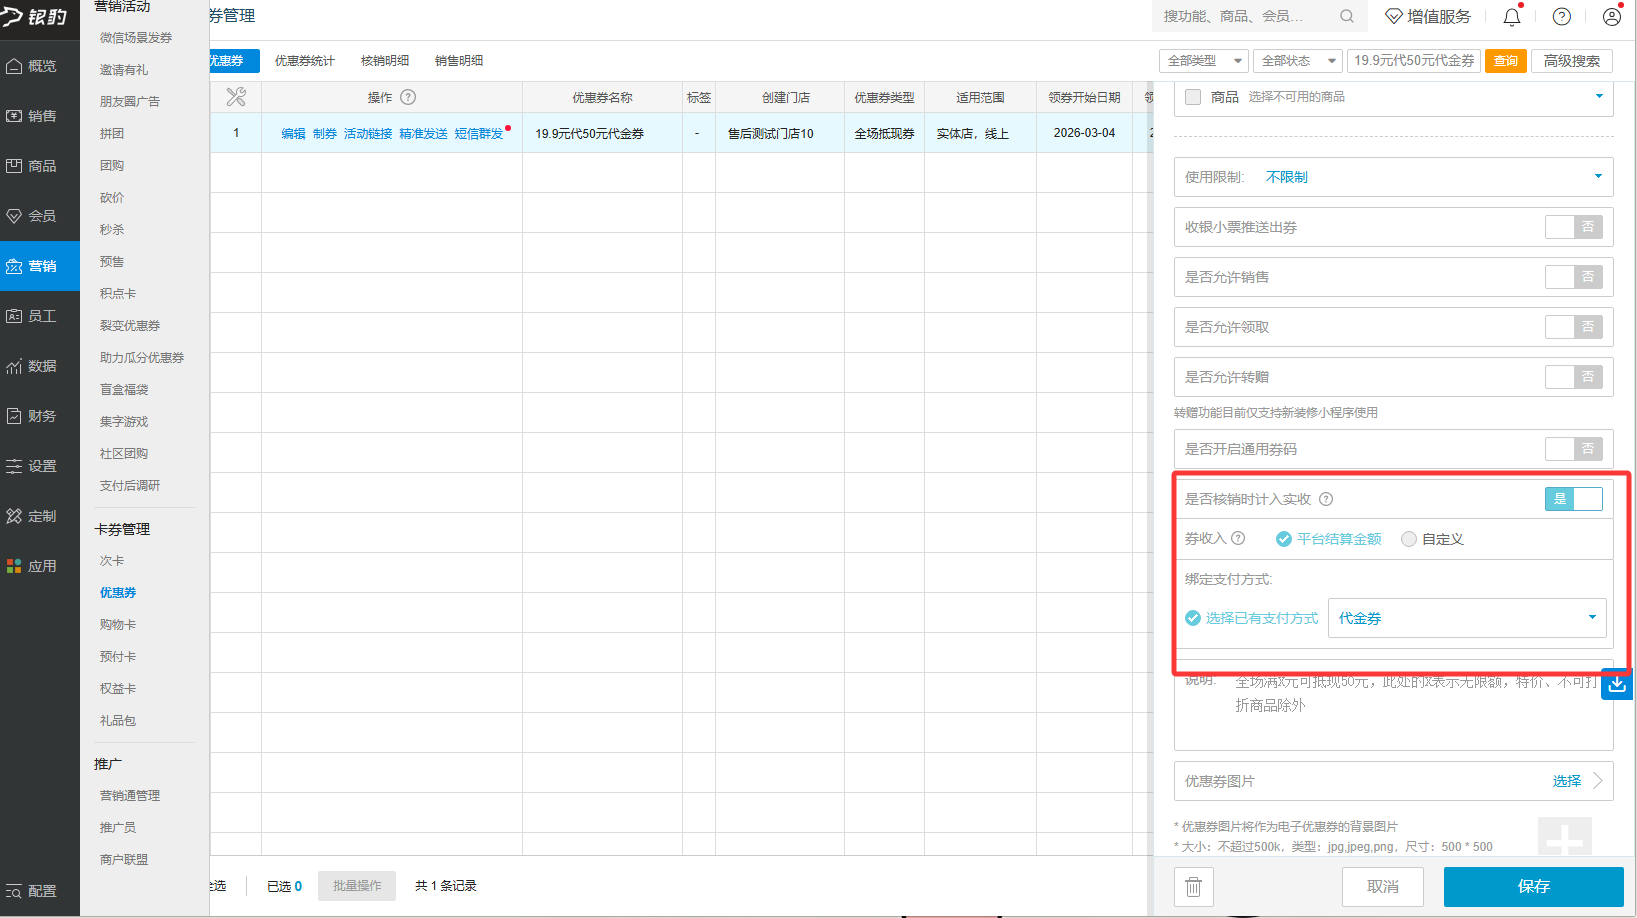Image resolution: width=1637 pixels, height=918 pixels.
Task: Focus the coupon name filter input field
Action: point(1414,61)
